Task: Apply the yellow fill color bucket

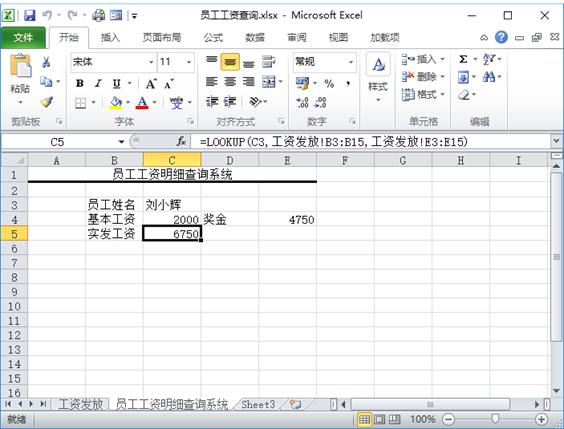Action: click(x=116, y=103)
